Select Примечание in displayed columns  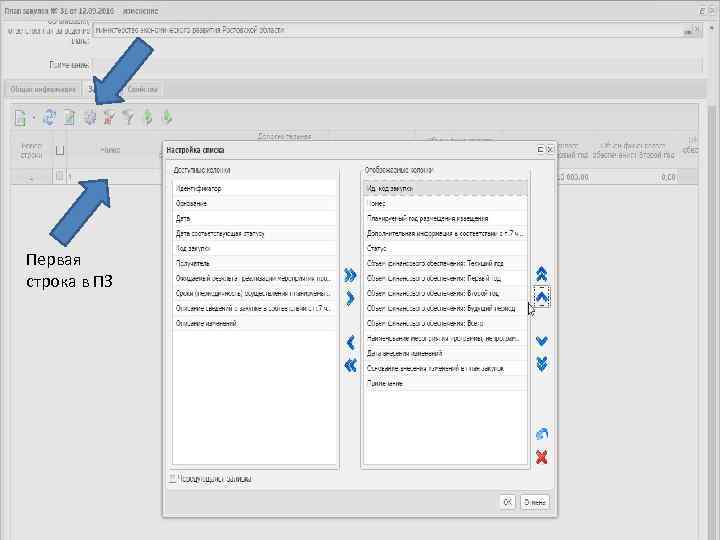(x=445, y=383)
